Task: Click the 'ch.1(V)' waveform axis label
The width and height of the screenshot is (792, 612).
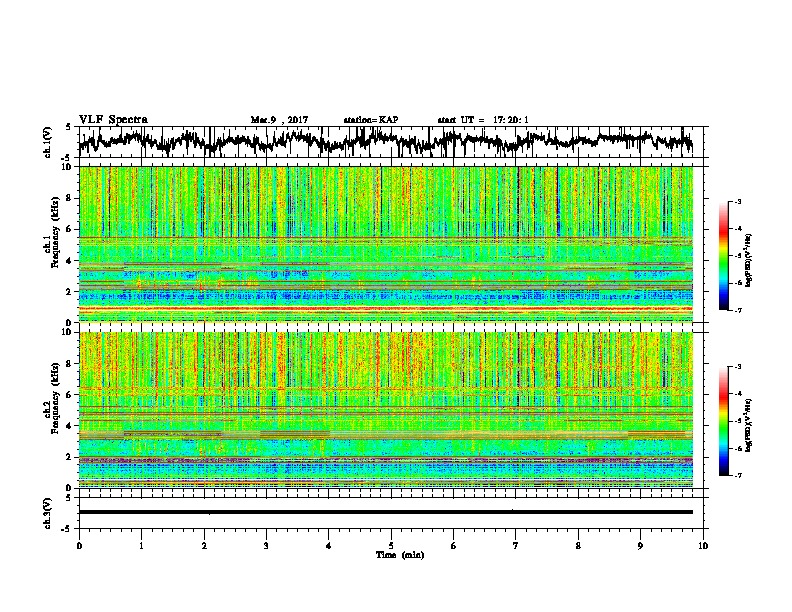Action: point(48,142)
